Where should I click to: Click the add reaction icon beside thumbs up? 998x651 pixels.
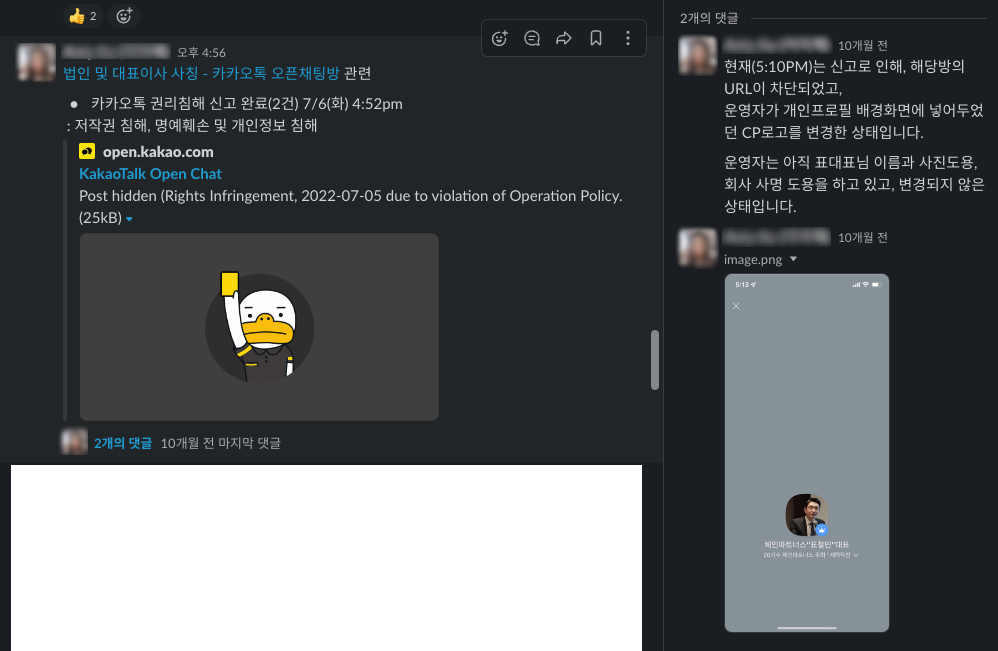pos(123,15)
